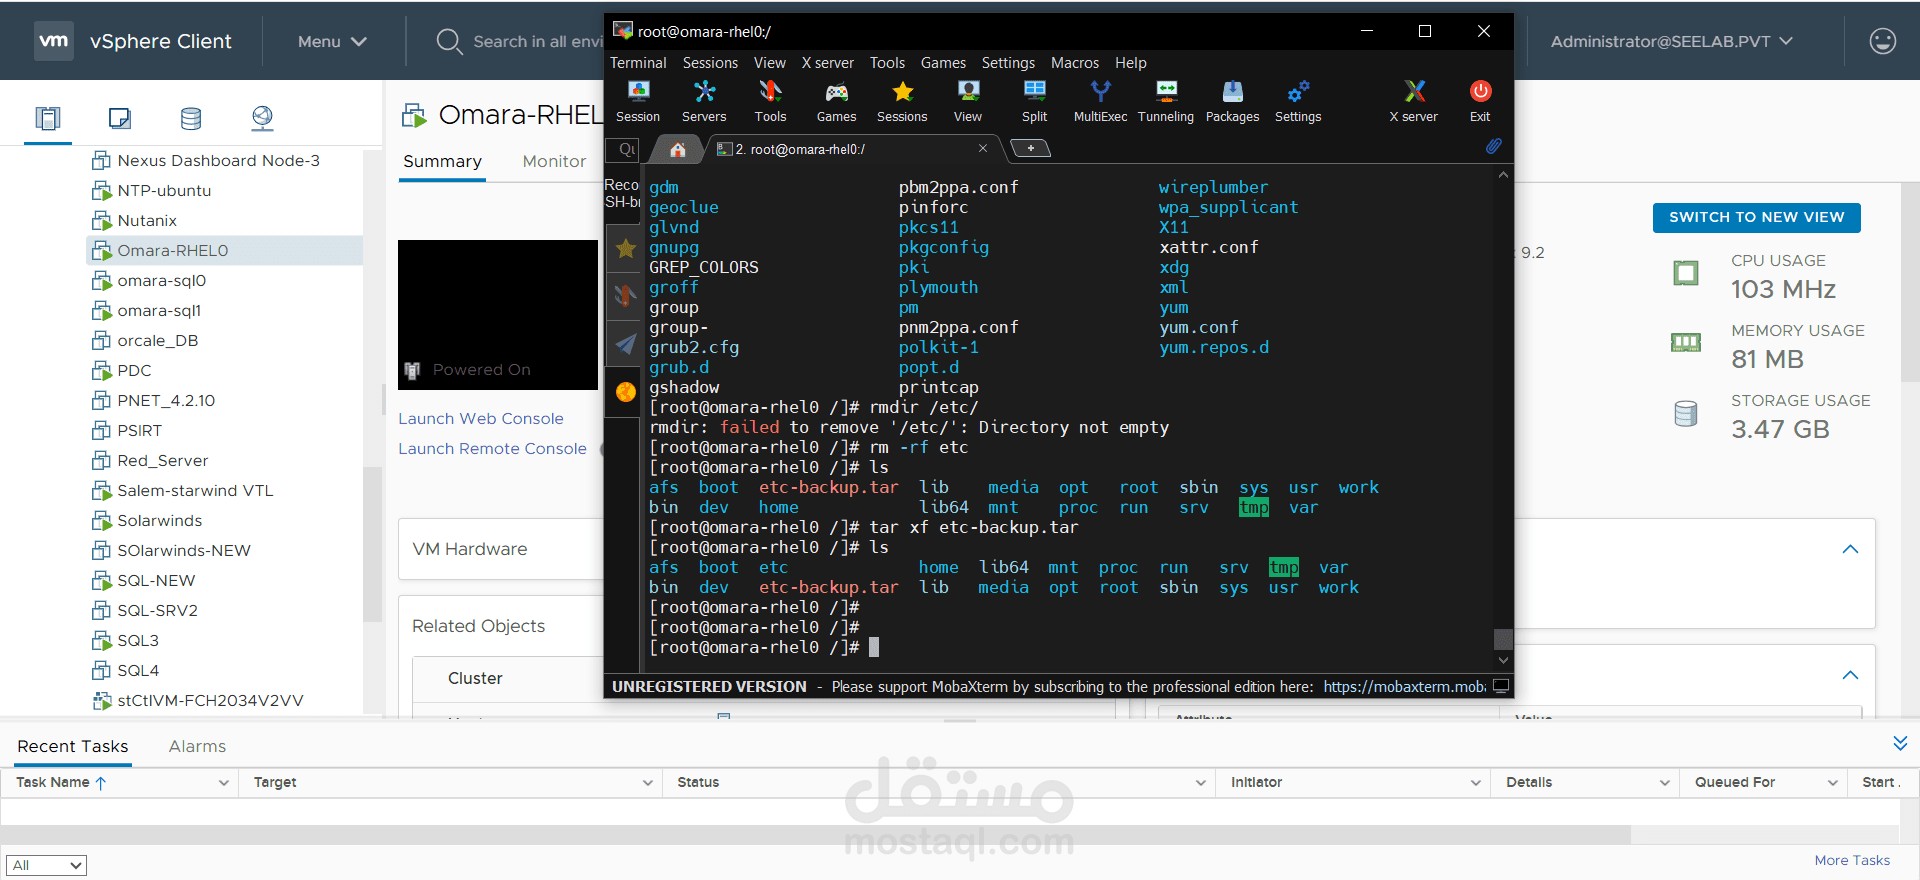
Task: Open the Terminal menu in MobaXterm
Action: click(638, 63)
